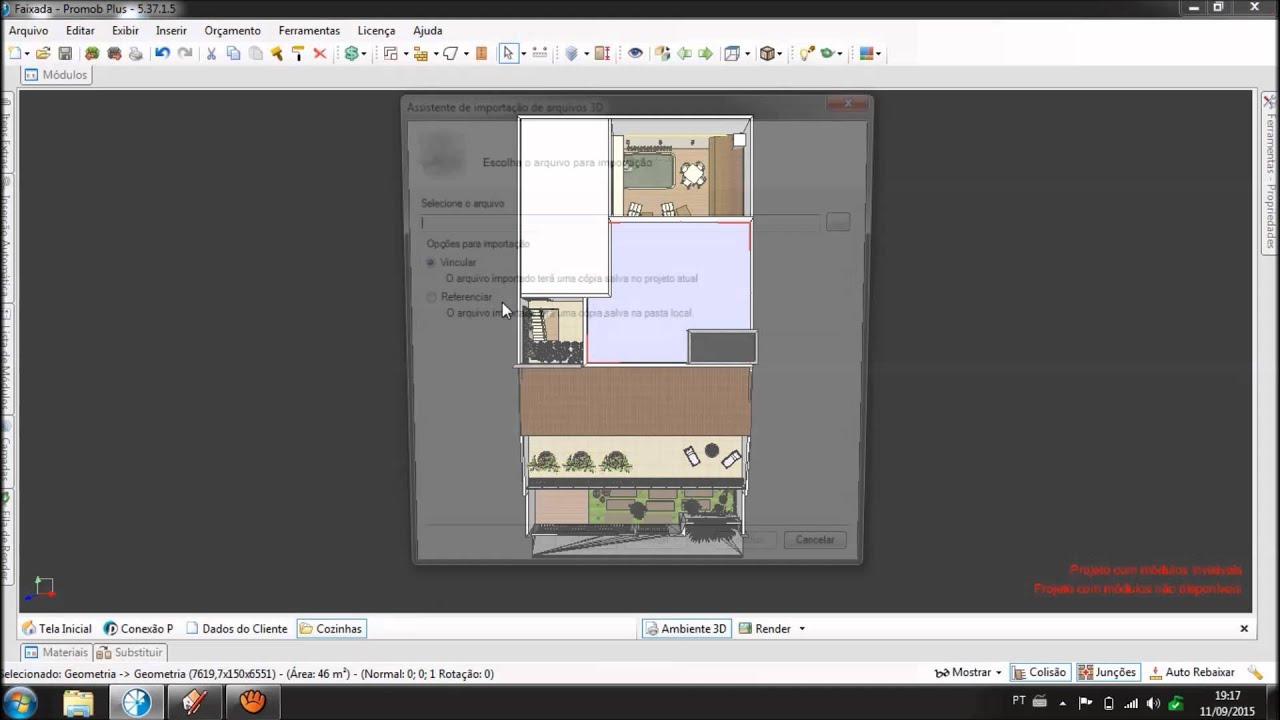Open the Inserir menu

(171, 31)
